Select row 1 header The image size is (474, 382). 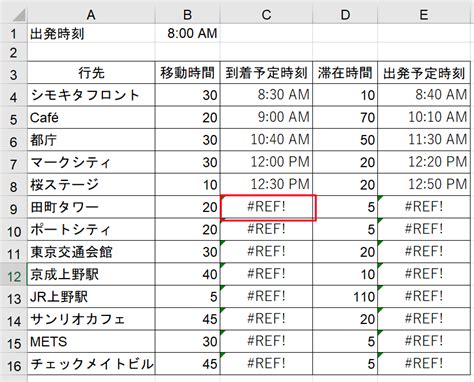tap(14, 33)
